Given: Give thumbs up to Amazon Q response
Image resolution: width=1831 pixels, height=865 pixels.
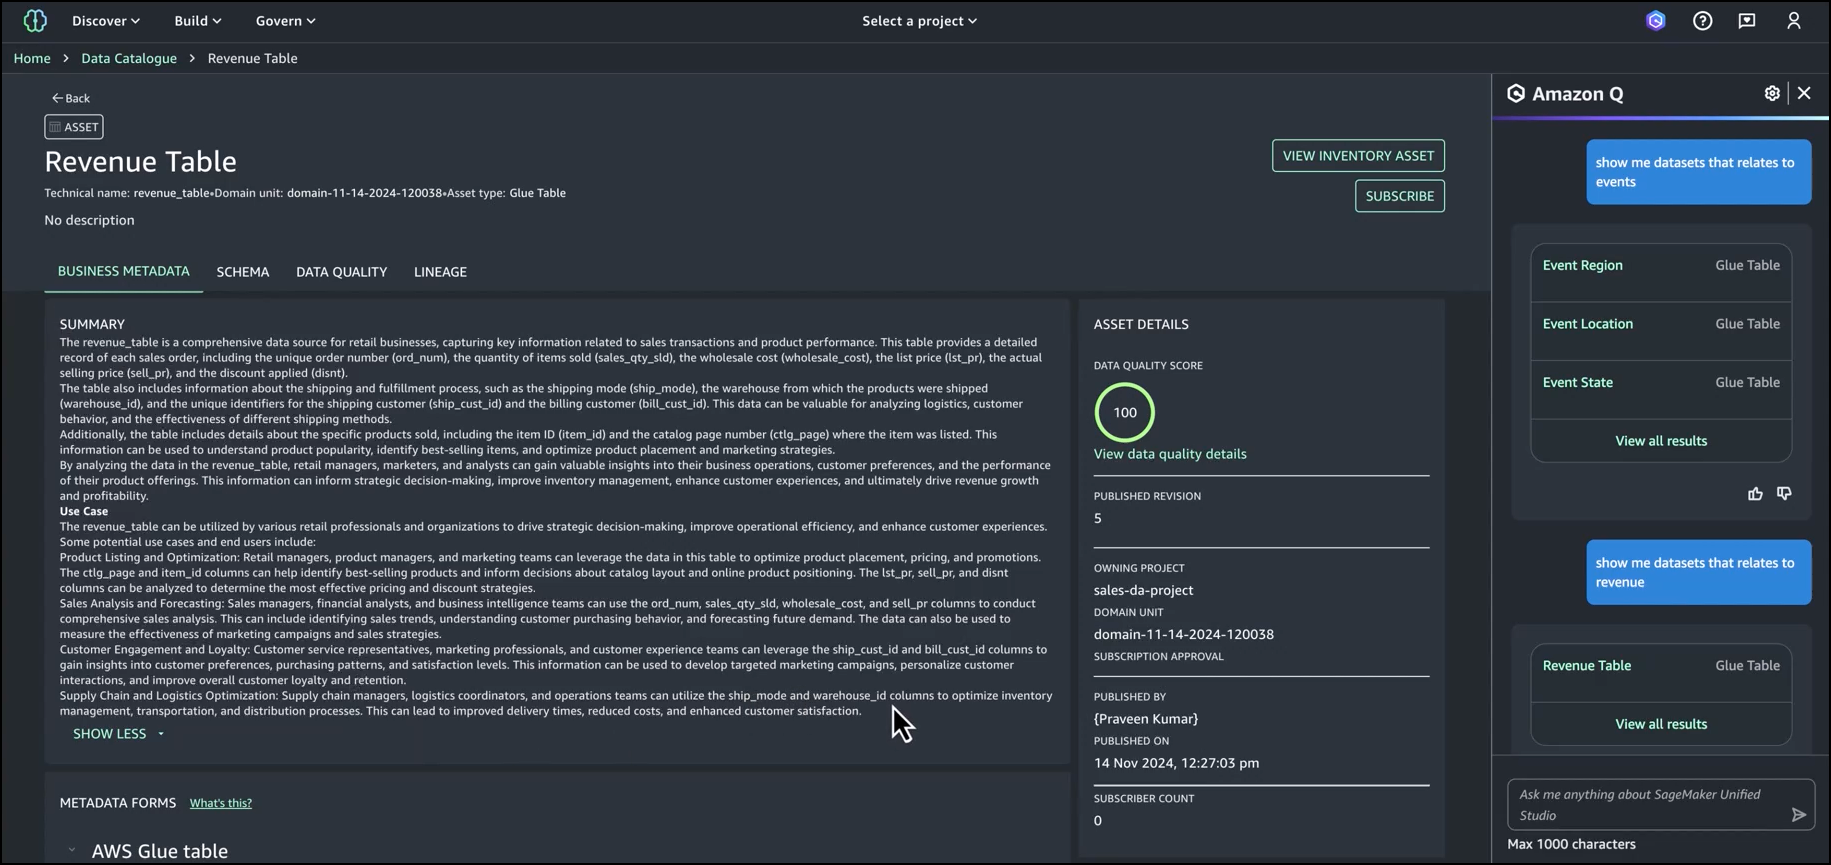Looking at the screenshot, I should (x=1755, y=494).
